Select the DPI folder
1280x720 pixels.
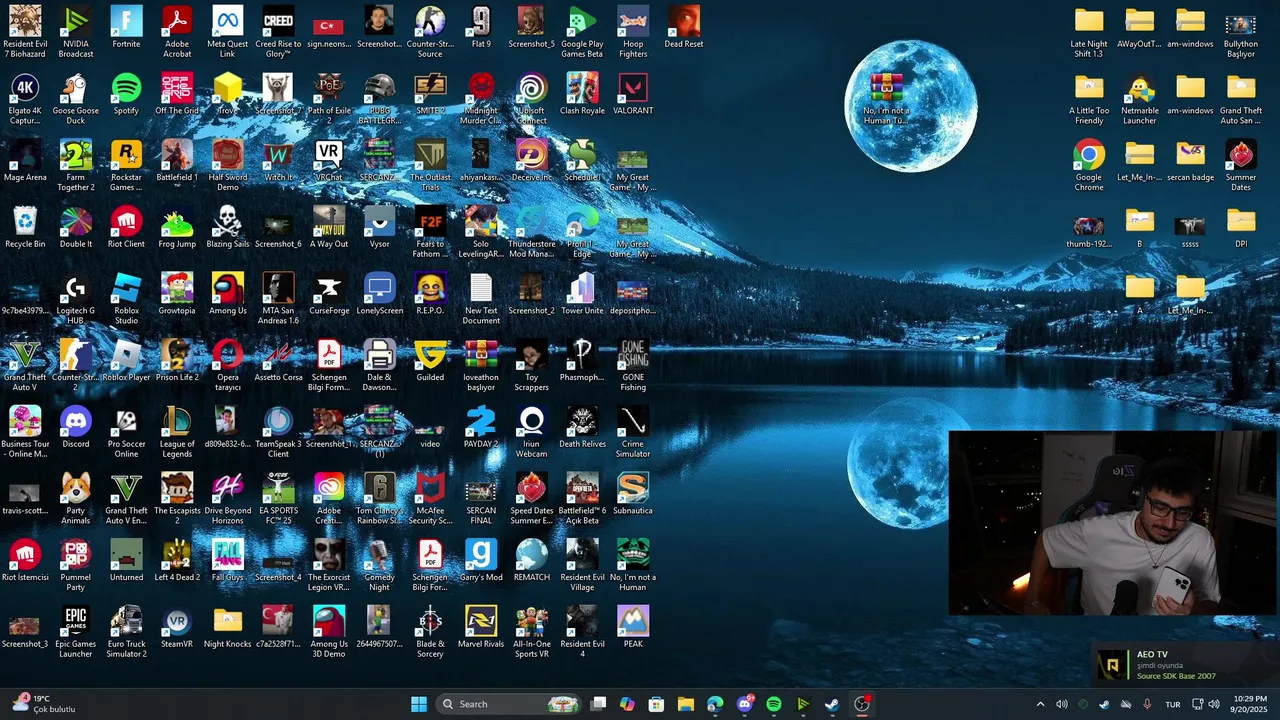click(1241, 228)
